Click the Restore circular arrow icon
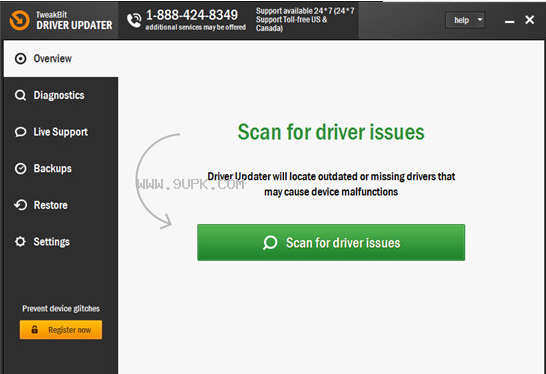 click(x=21, y=205)
